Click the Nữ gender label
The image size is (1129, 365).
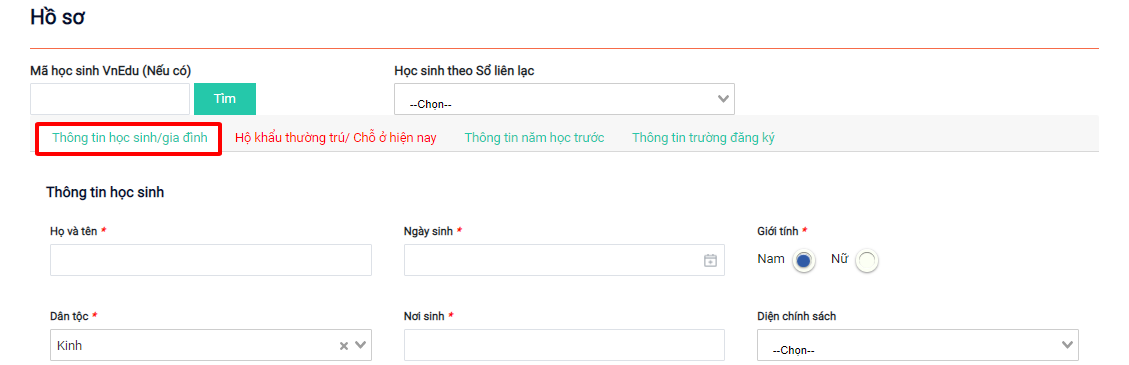click(839, 259)
